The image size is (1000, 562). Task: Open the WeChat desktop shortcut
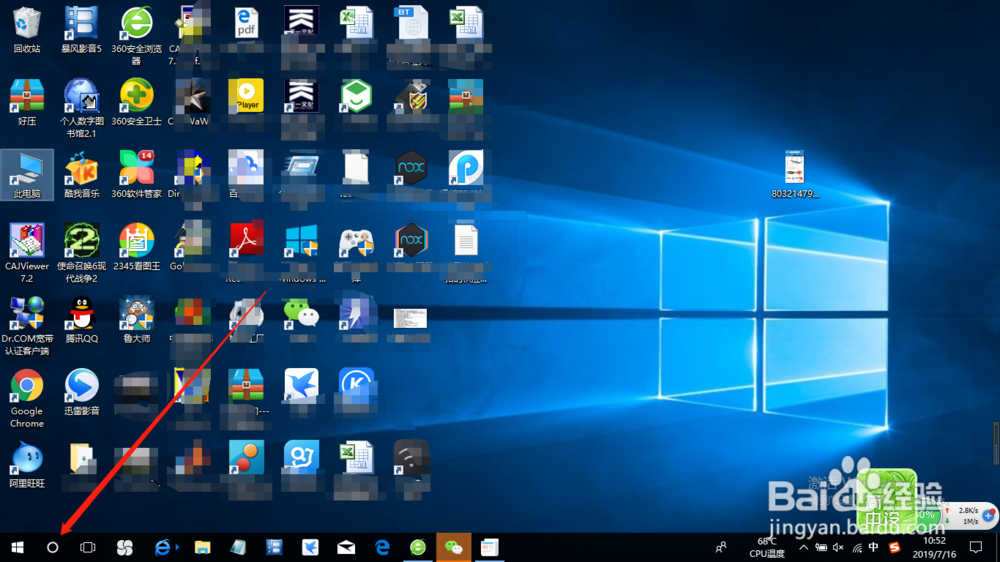coord(301,314)
